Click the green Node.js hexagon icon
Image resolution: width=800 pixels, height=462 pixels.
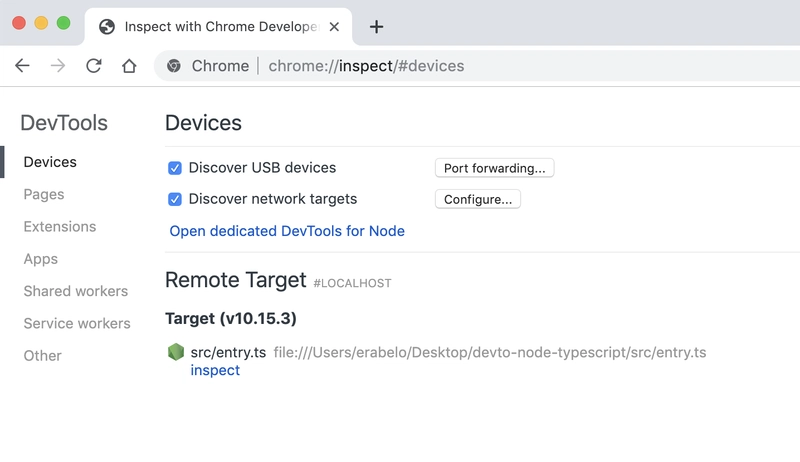[x=176, y=352]
